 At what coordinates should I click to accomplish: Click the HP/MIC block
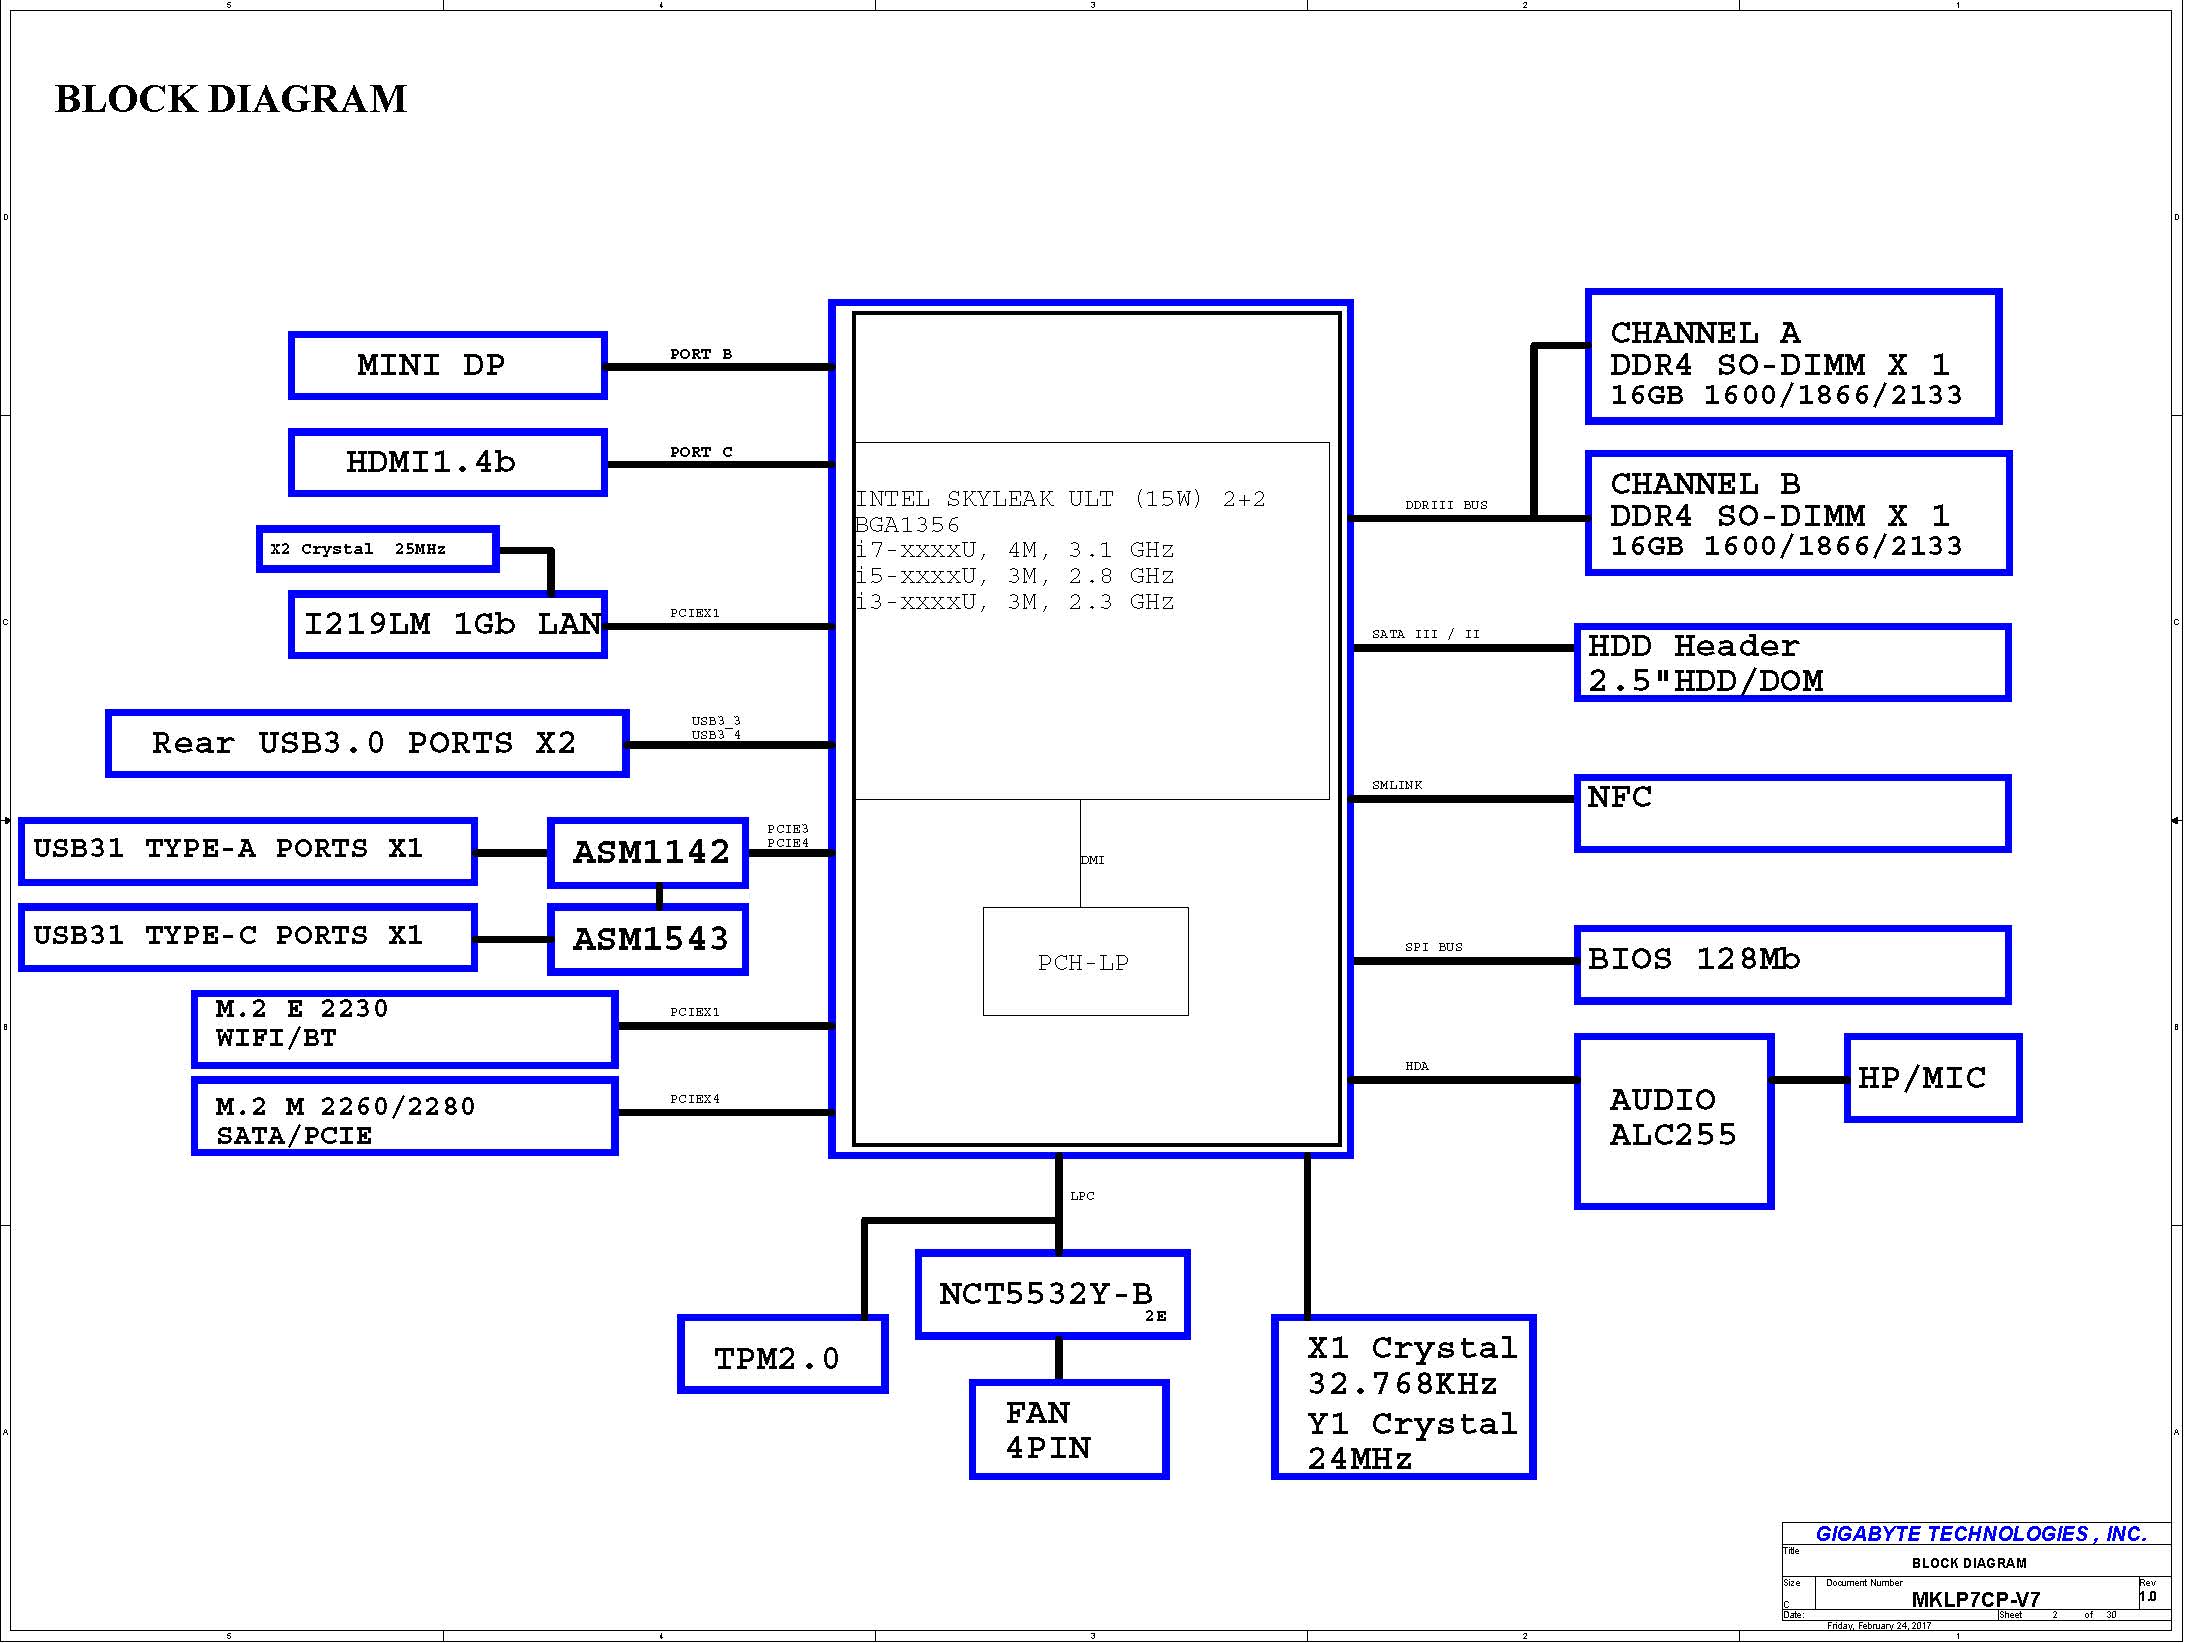pyautogui.click(x=1932, y=1078)
